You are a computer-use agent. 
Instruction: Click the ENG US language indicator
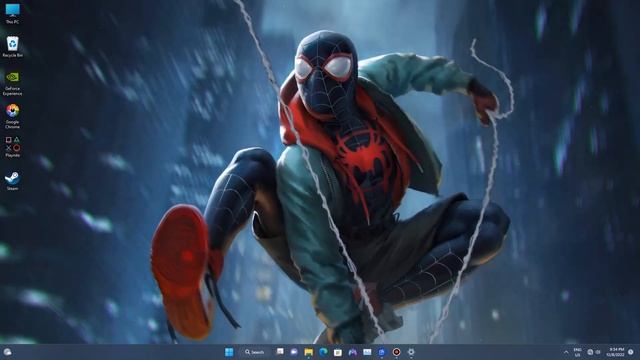(x=578, y=352)
